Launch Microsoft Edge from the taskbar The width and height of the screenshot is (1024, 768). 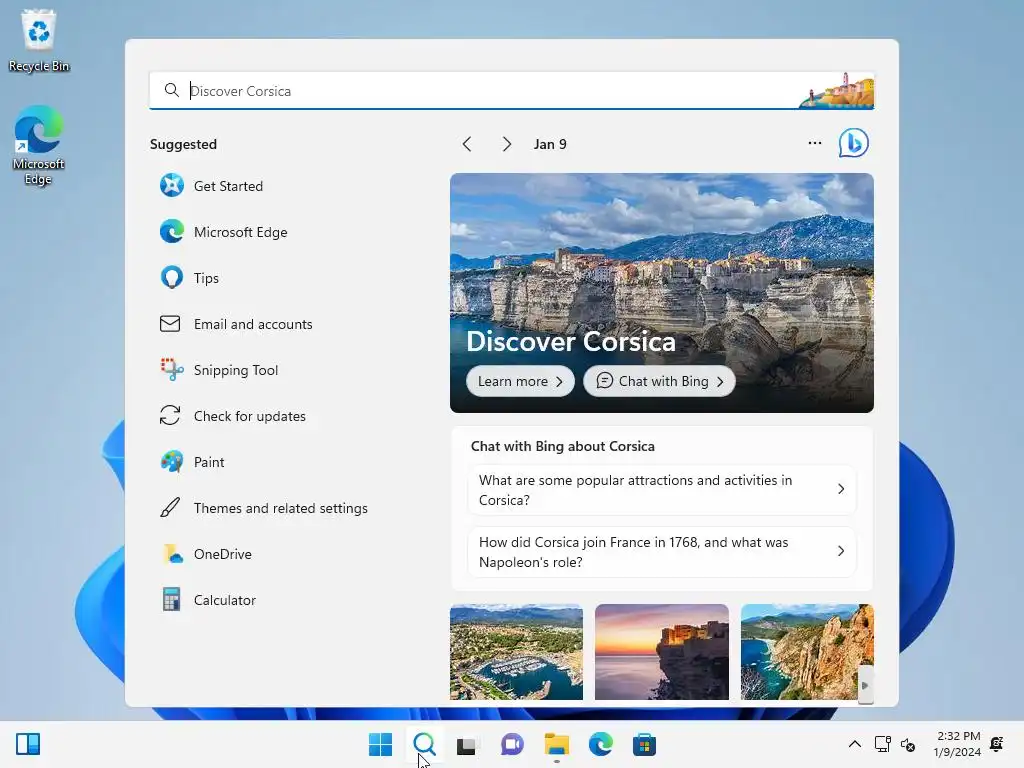click(x=600, y=744)
